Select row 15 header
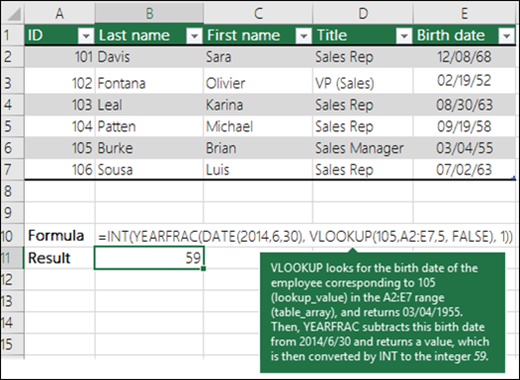The width and height of the screenshot is (520, 380). tap(12, 344)
